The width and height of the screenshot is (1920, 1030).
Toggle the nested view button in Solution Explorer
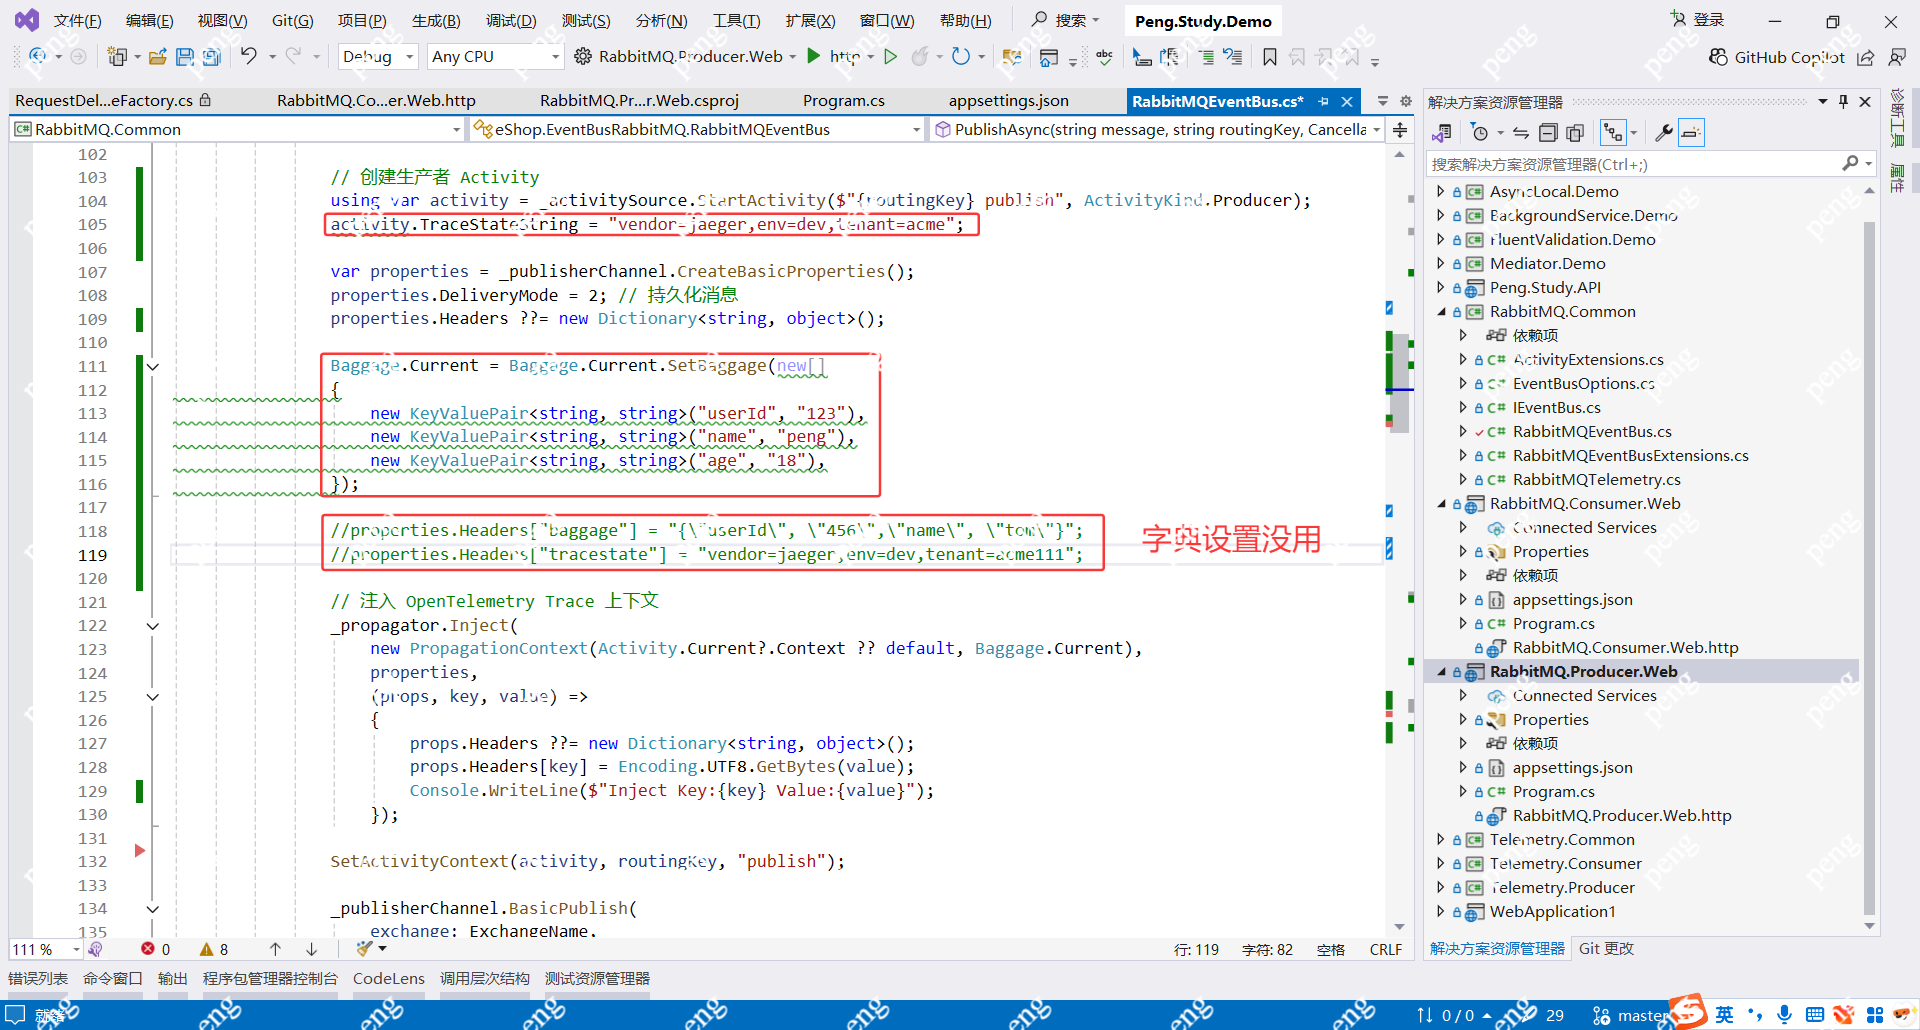click(x=1613, y=132)
